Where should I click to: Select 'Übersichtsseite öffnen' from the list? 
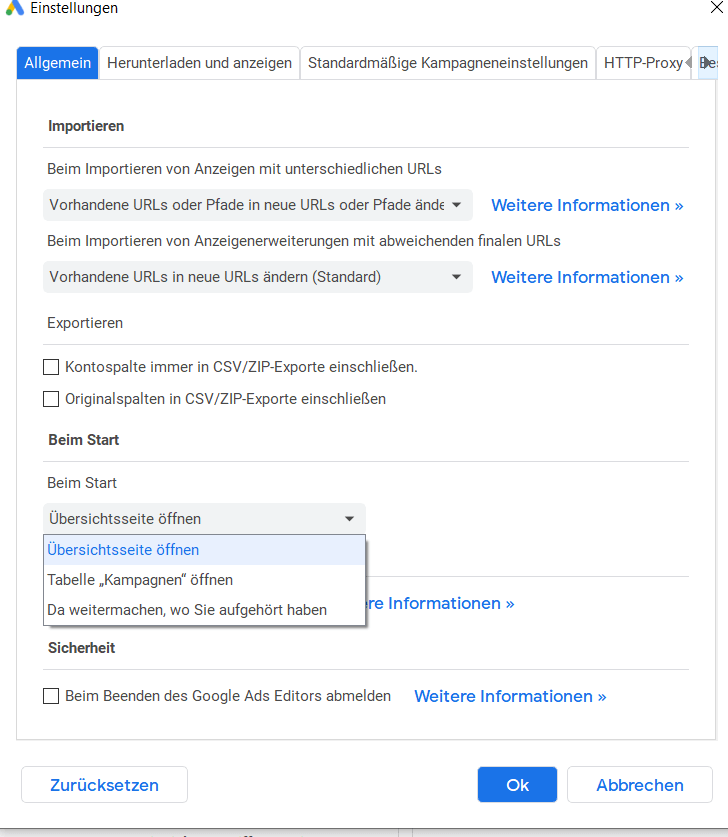pyautogui.click(x=123, y=549)
